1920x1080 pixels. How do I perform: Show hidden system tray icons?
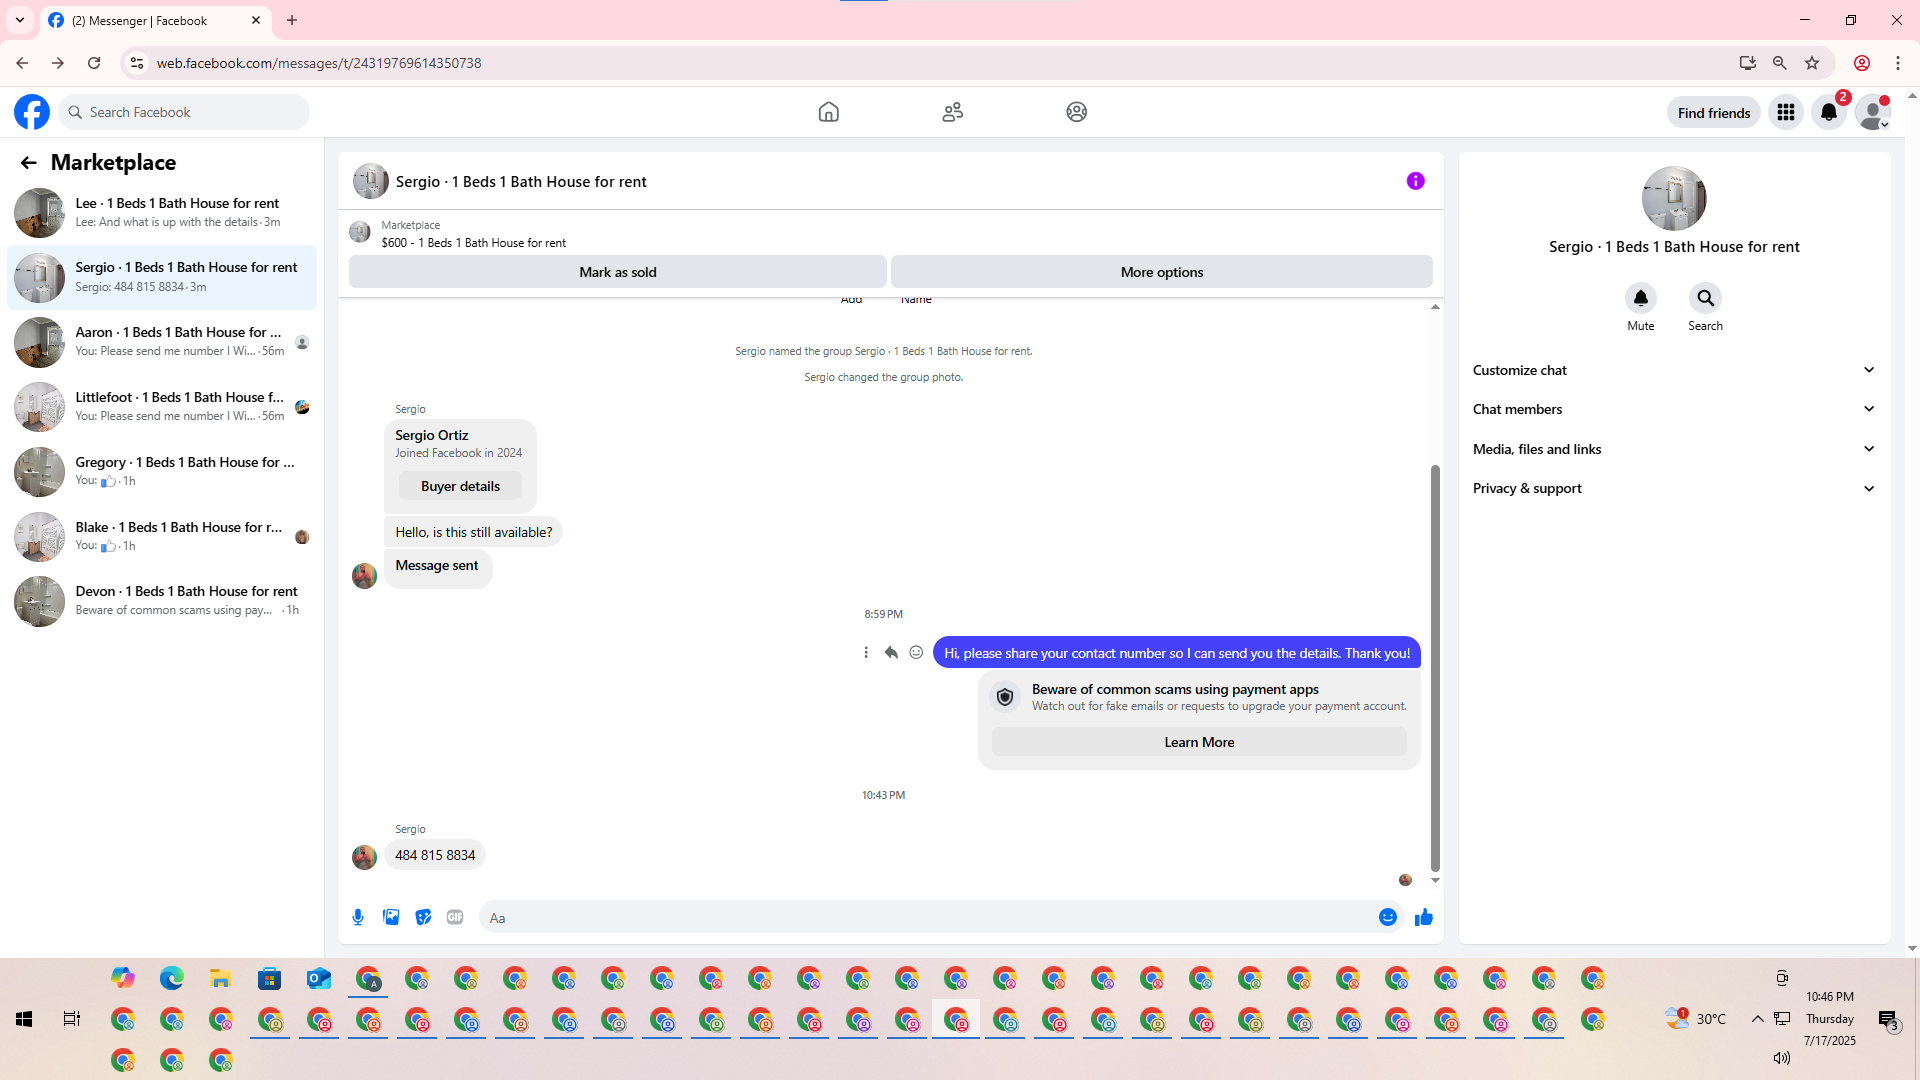coord(1757,1019)
